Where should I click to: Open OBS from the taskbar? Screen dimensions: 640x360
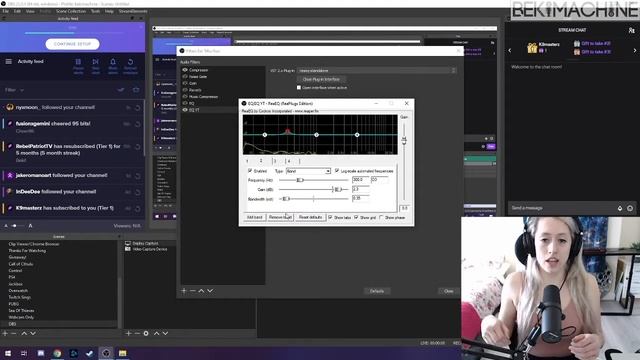[x=106, y=353]
